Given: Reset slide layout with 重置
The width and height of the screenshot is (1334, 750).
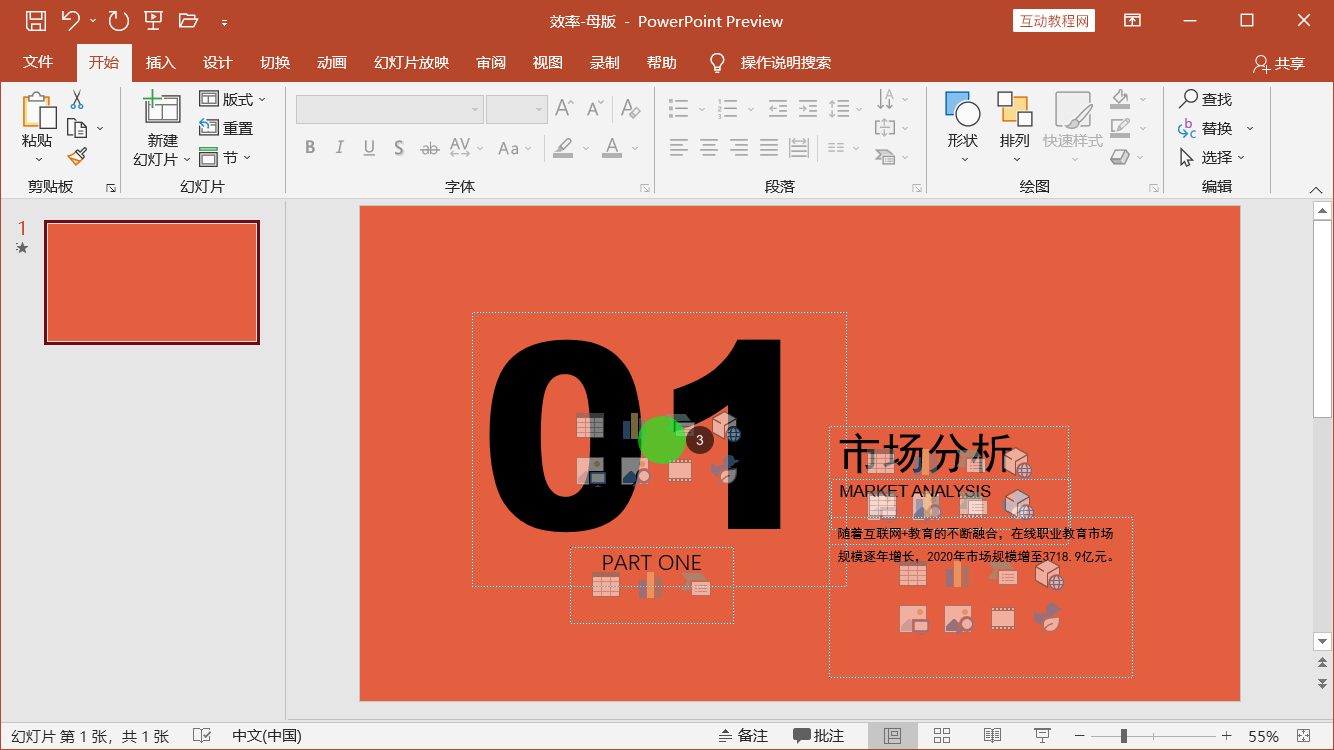Looking at the screenshot, I should point(226,128).
